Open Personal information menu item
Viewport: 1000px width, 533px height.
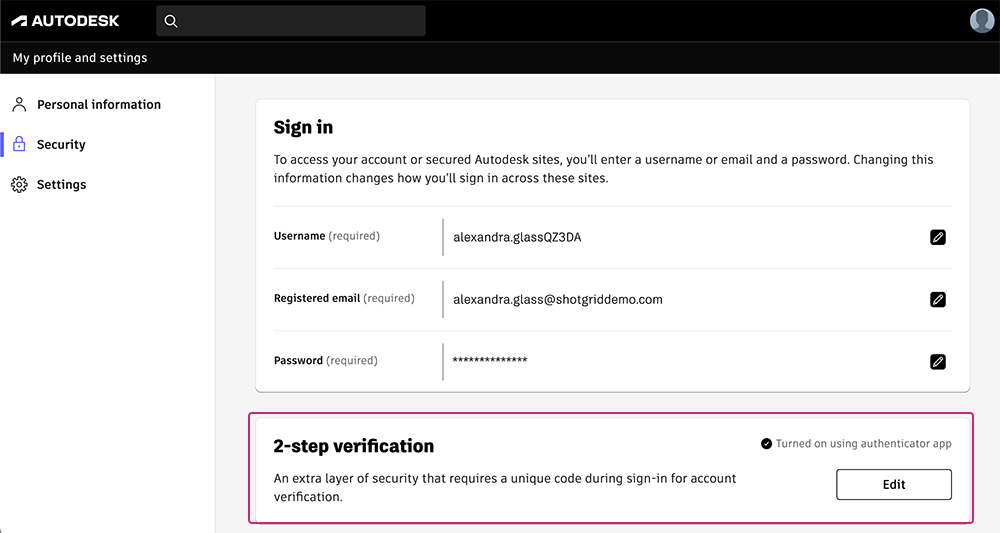point(99,104)
